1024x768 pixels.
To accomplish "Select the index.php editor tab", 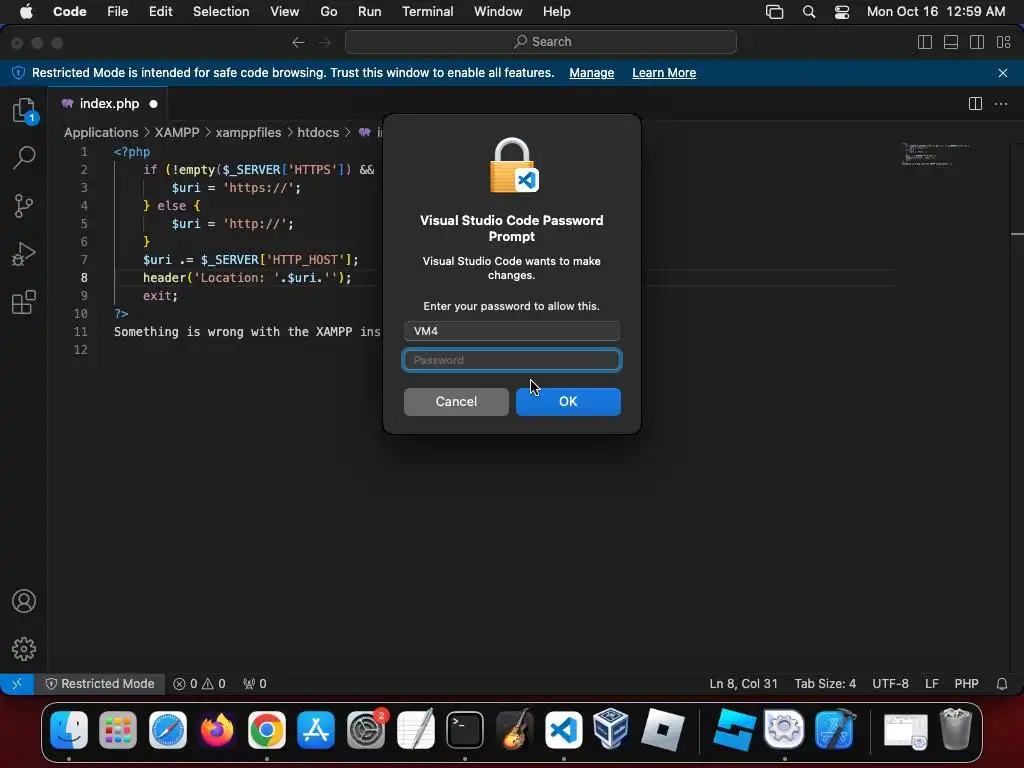I will coord(108,104).
